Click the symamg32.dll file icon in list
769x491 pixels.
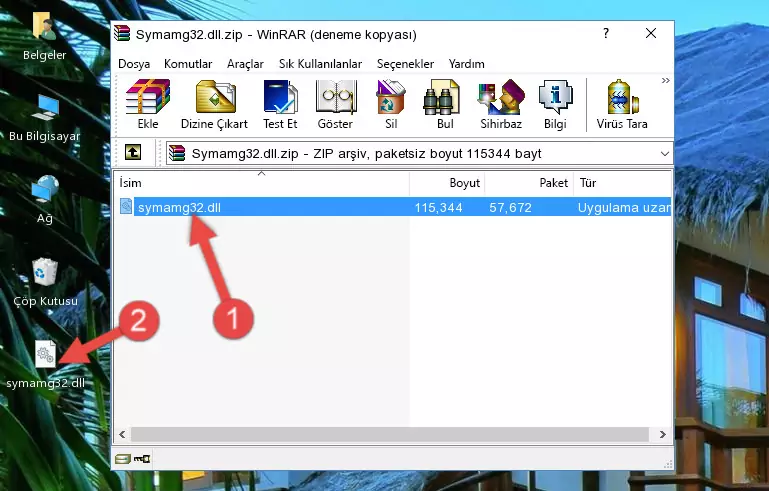[x=126, y=207]
